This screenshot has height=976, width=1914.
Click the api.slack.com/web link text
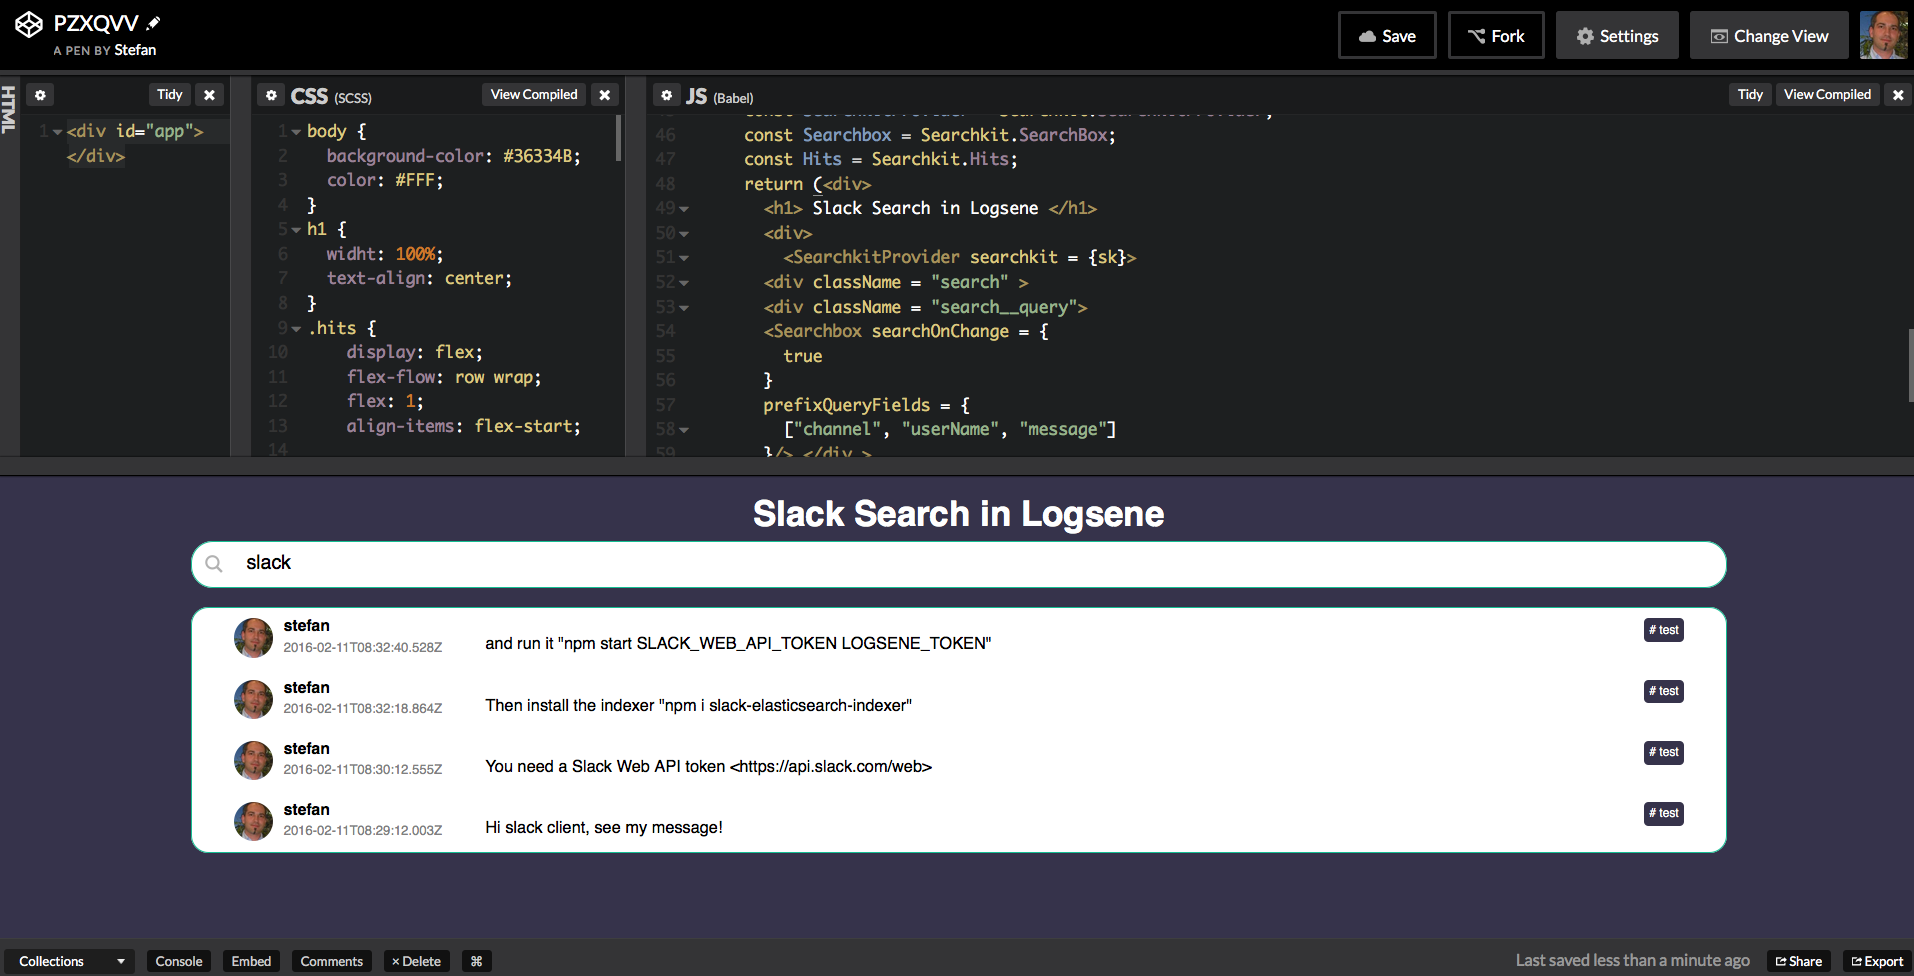[x=831, y=767]
